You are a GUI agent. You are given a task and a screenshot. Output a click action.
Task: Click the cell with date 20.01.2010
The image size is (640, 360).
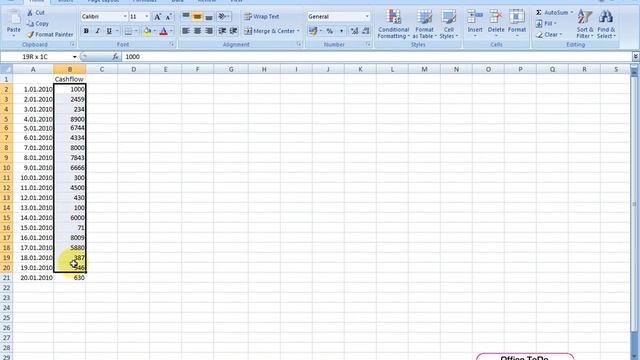[x=33, y=278]
